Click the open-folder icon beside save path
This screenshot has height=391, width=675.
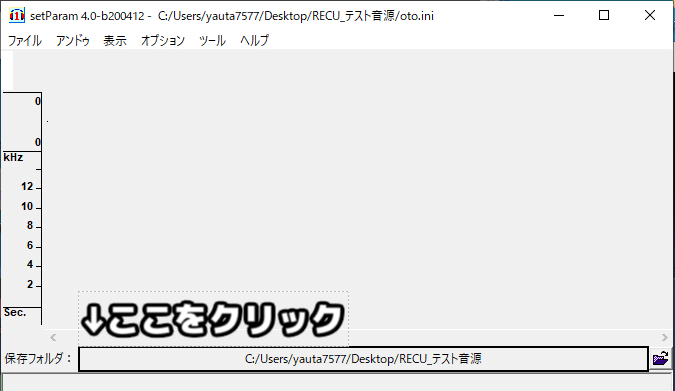pos(660,358)
